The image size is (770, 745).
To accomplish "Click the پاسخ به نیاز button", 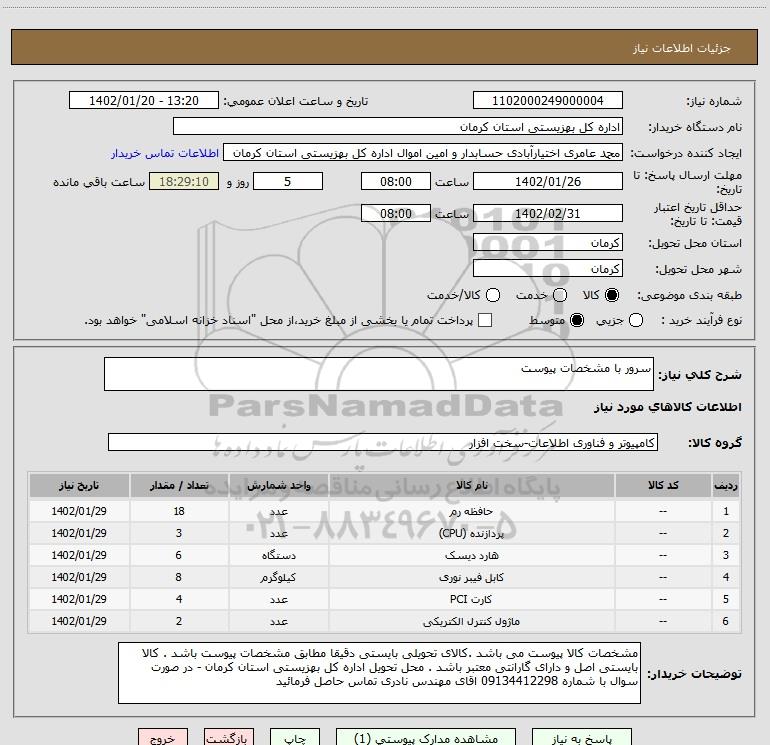I will 581,737.
